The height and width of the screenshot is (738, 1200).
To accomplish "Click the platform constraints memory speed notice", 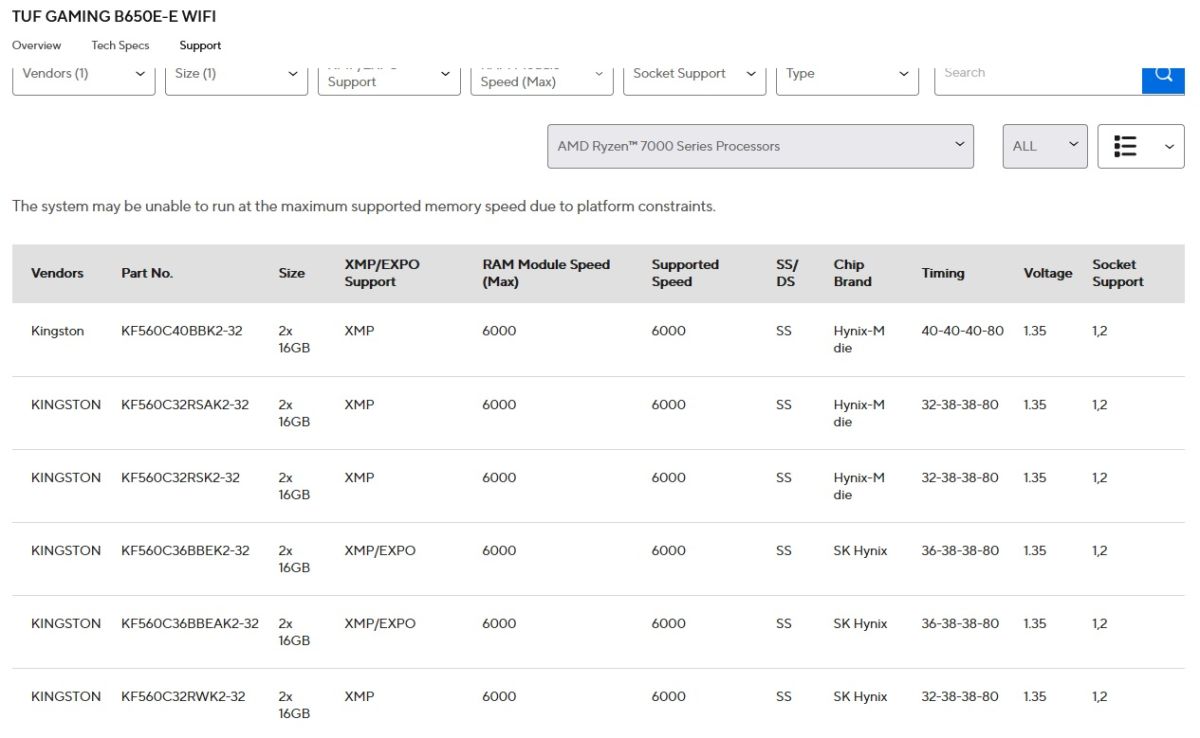I will tap(364, 207).
